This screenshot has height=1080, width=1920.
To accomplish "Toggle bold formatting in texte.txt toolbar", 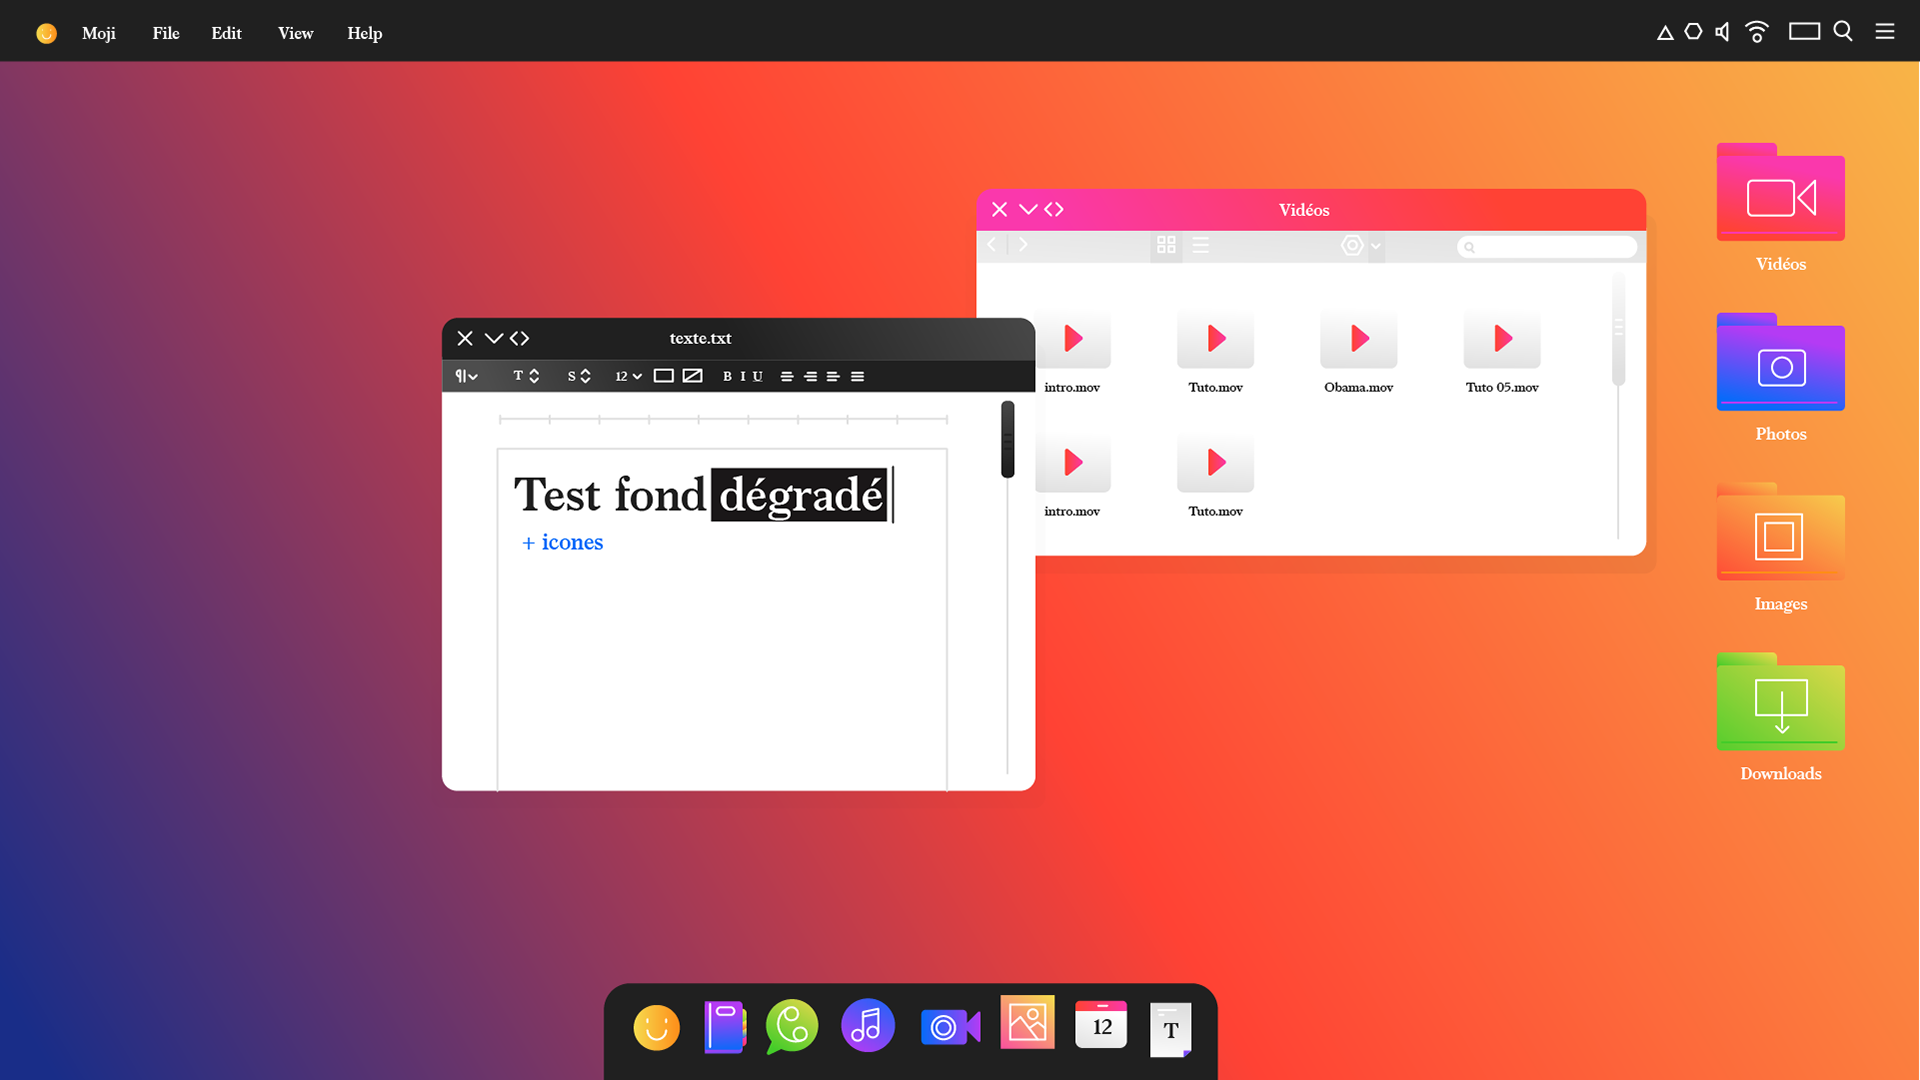I will [x=727, y=377].
